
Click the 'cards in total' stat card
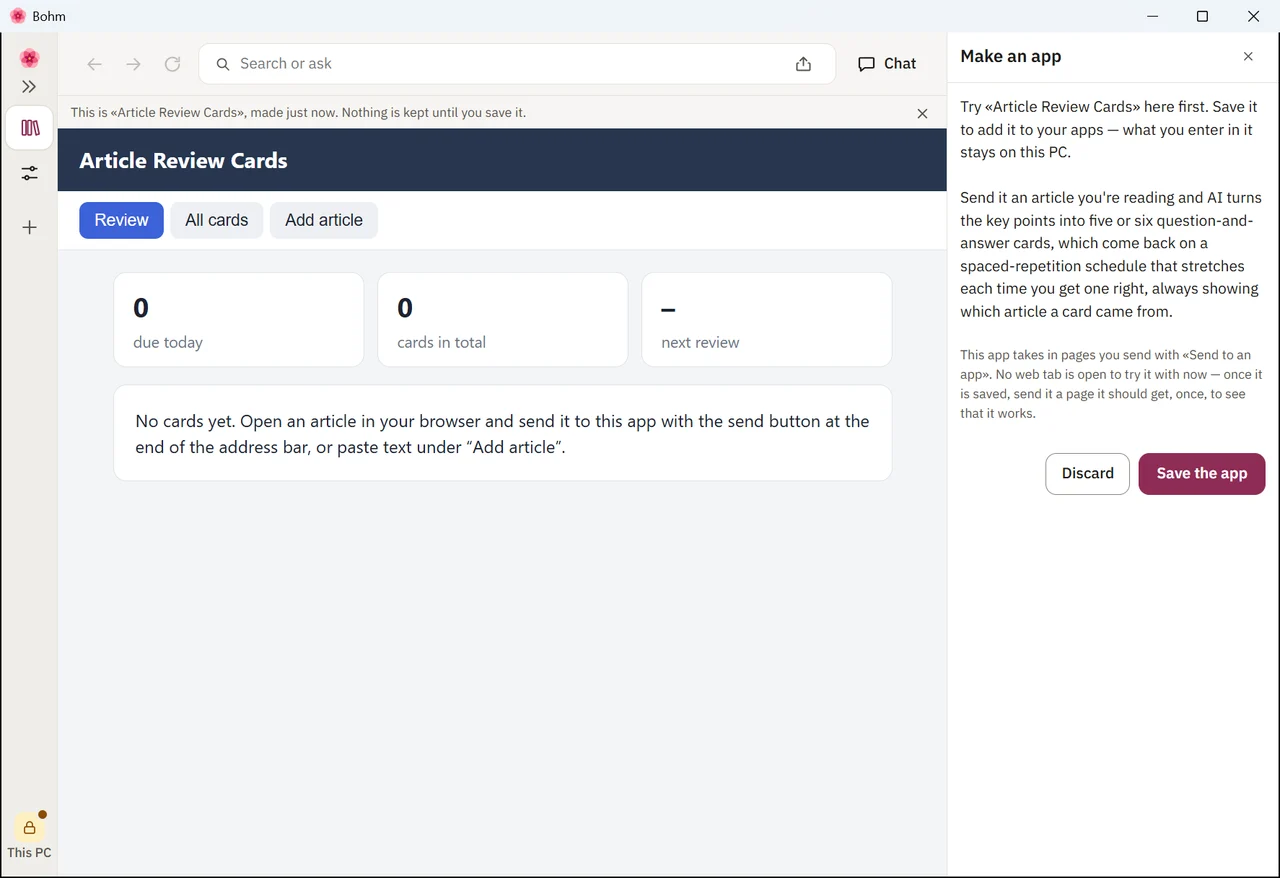pos(503,320)
